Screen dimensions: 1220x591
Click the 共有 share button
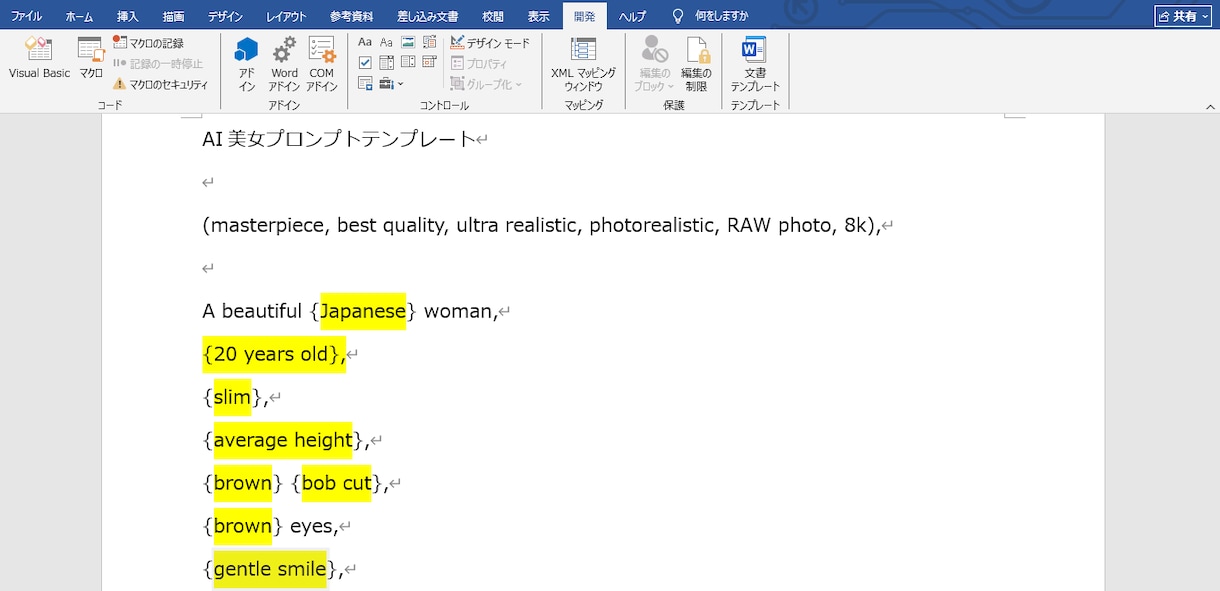tap(1183, 16)
